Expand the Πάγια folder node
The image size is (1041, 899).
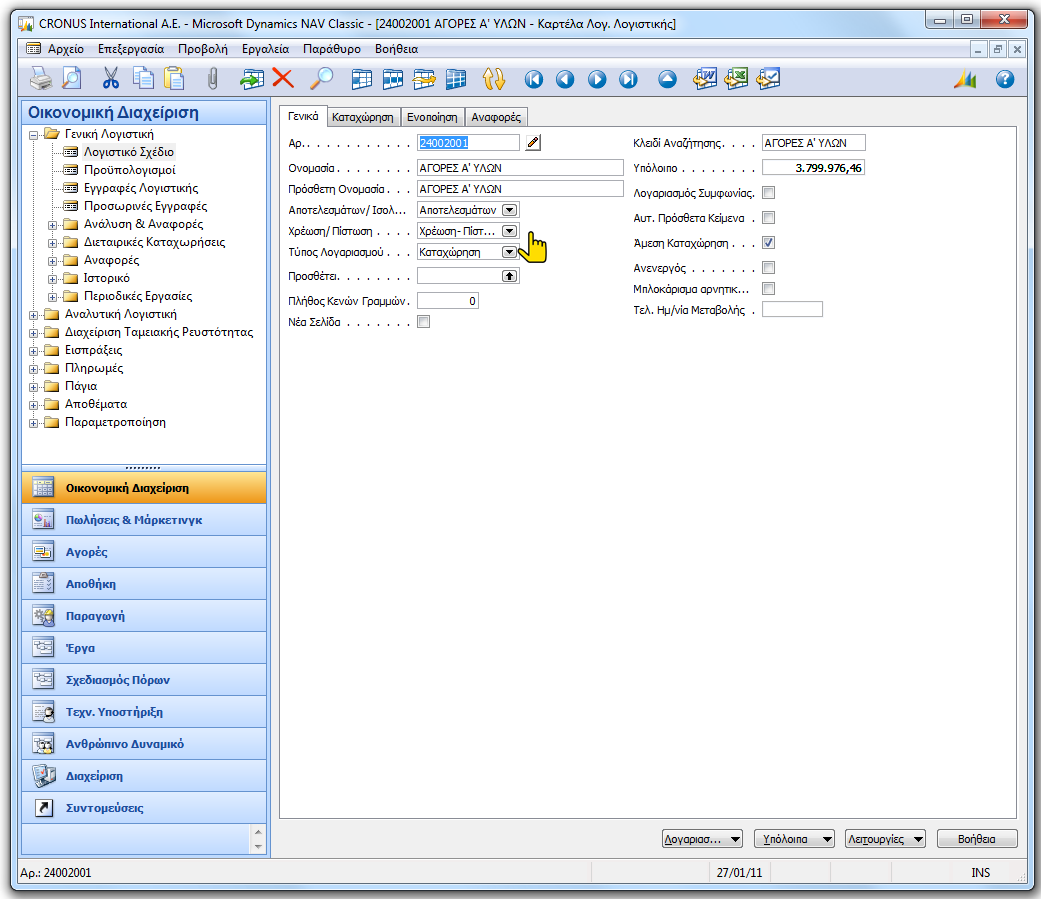[x=33, y=386]
